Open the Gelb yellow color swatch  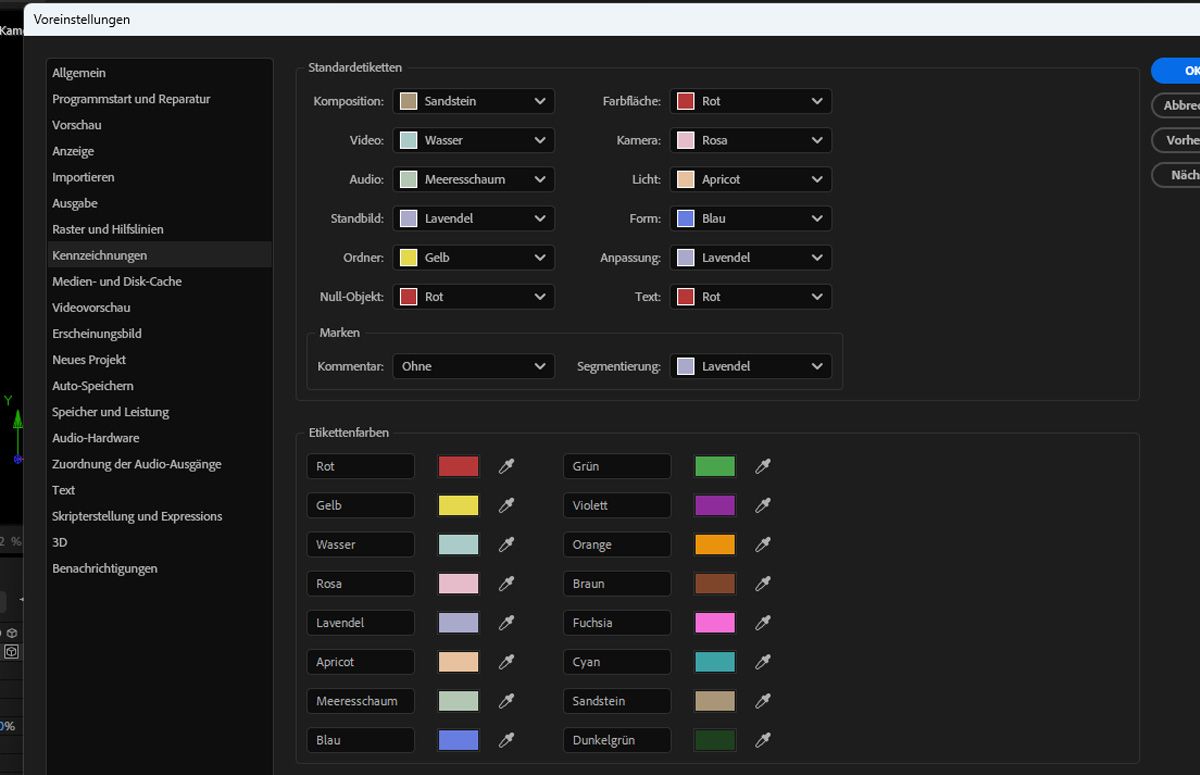(x=459, y=505)
